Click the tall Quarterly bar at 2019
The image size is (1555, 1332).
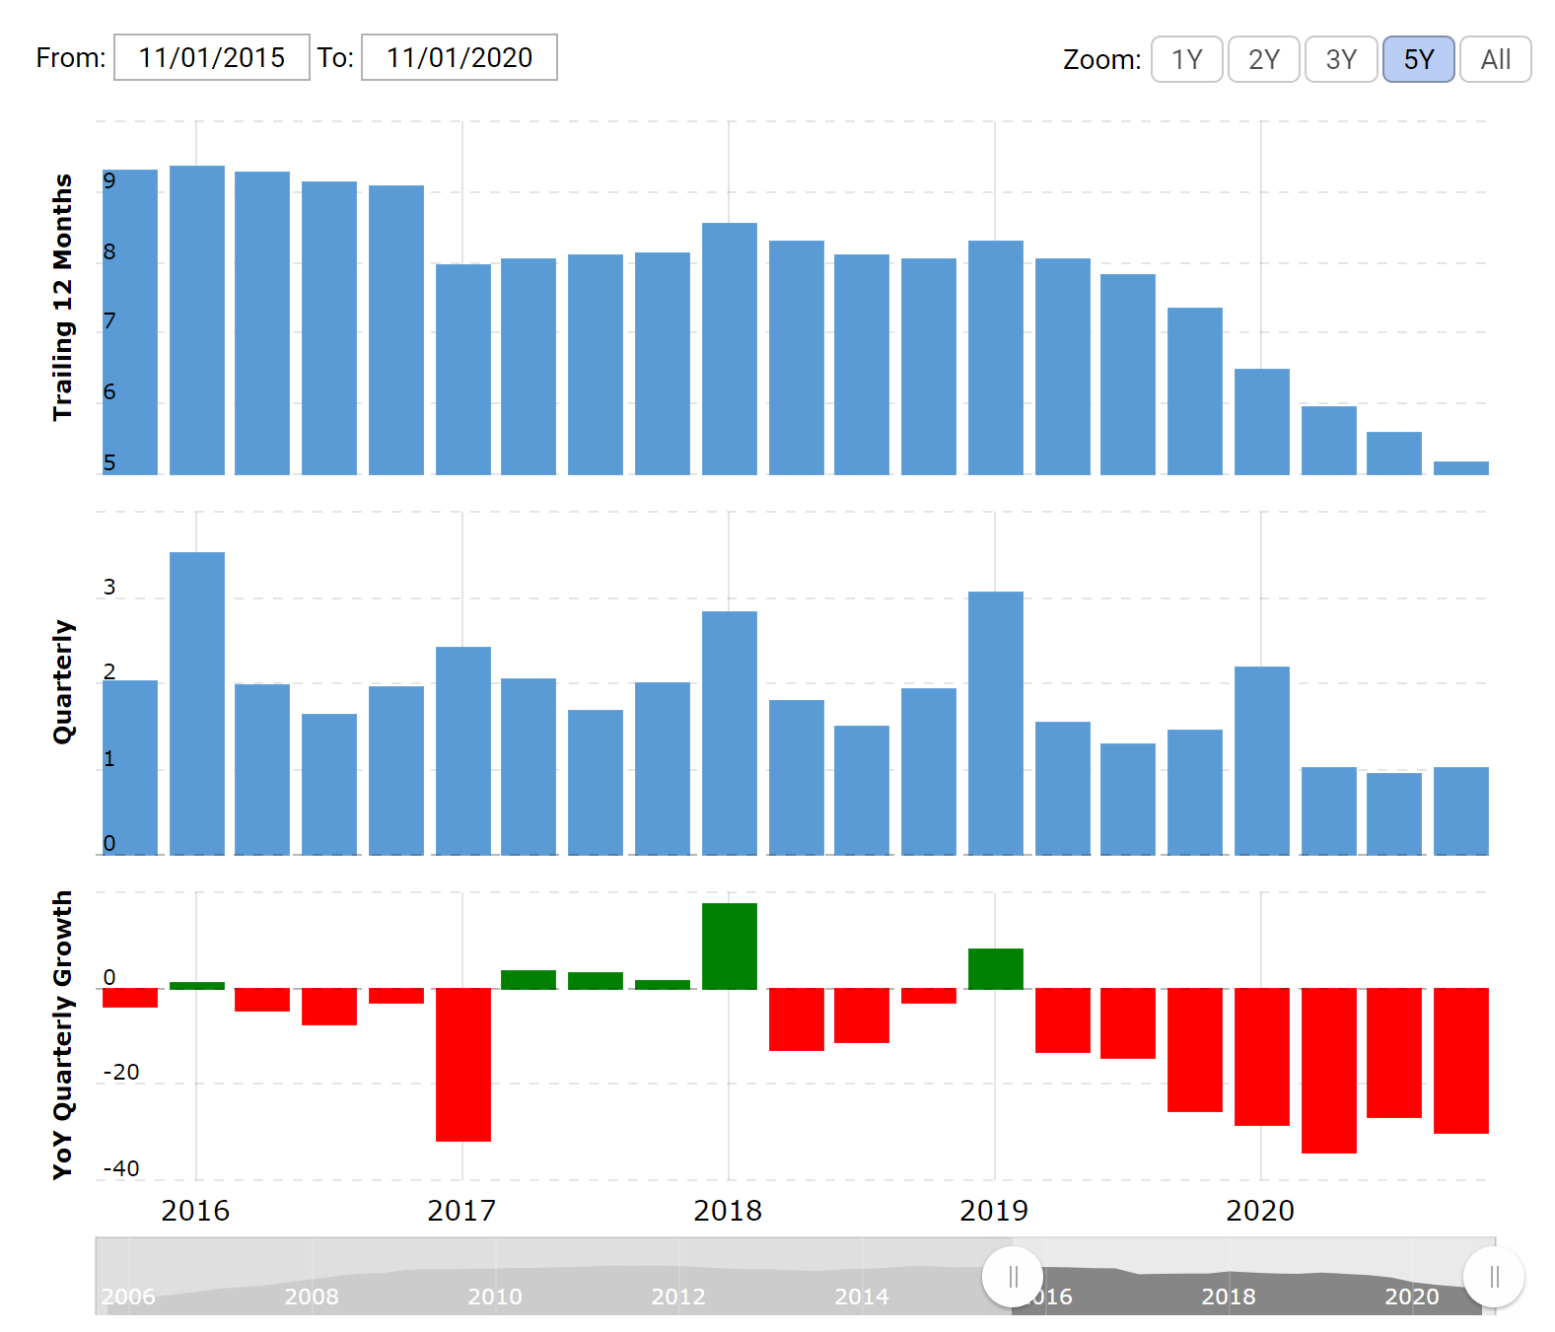pyautogui.click(x=995, y=720)
